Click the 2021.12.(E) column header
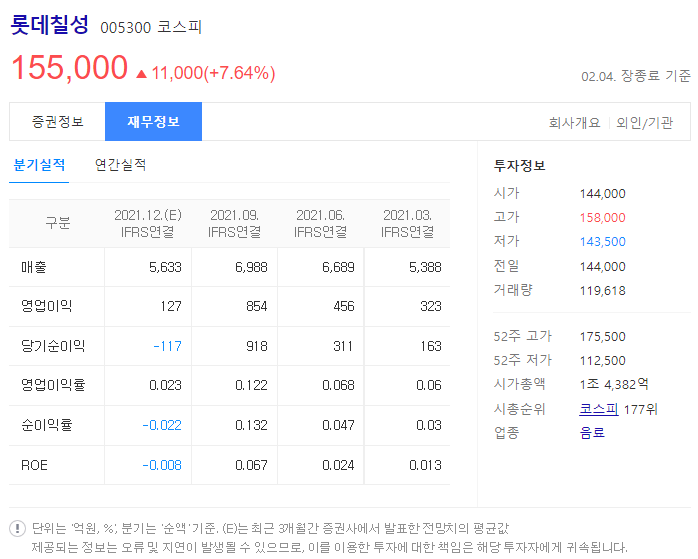This screenshot has width=698, height=559. pos(148,223)
